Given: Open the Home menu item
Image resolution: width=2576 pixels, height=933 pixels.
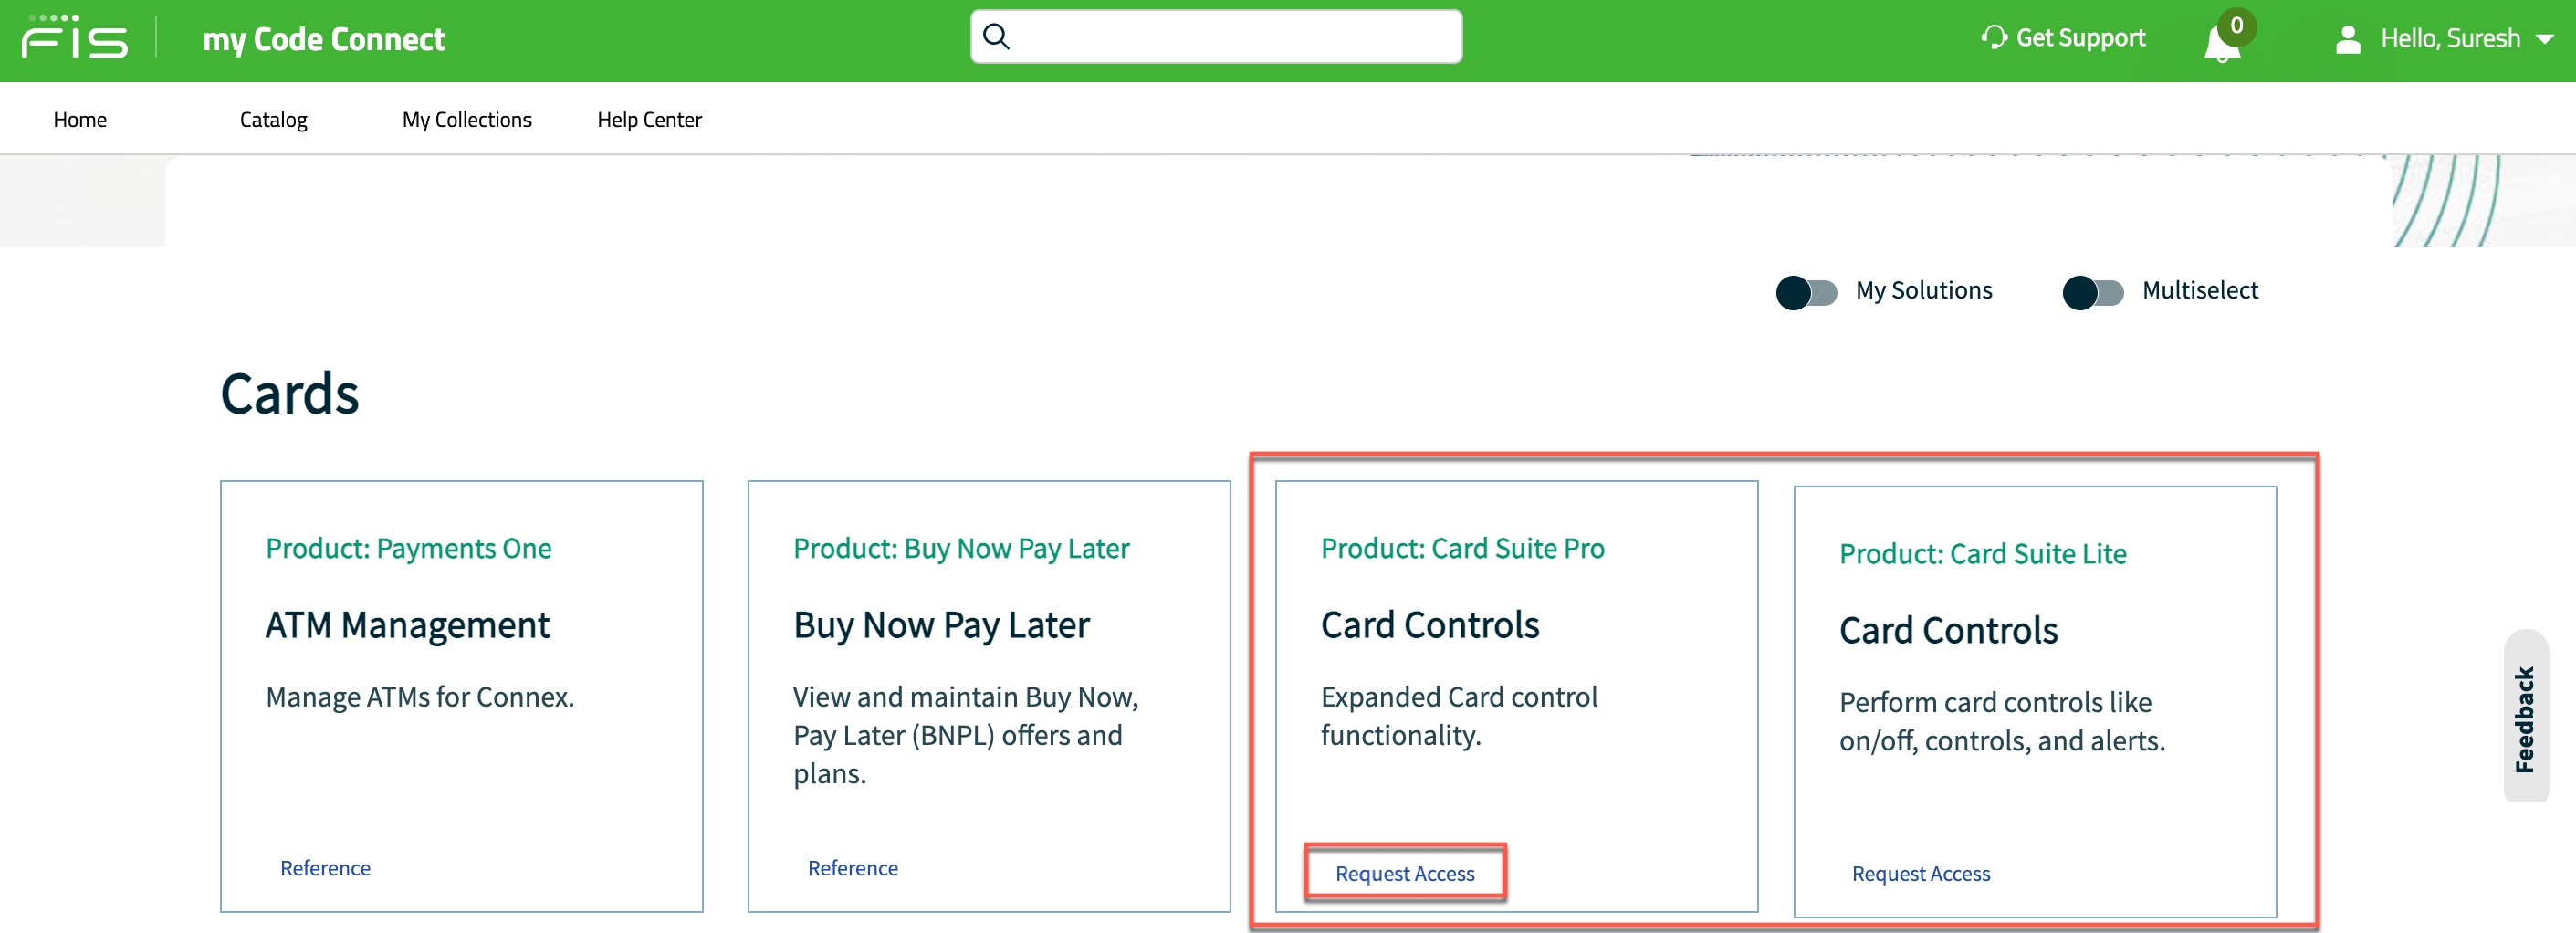Looking at the screenshot, I should pos(80,120).
